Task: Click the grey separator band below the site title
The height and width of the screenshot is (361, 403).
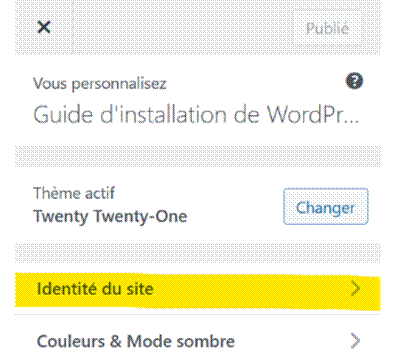Action: click(198, 156)
